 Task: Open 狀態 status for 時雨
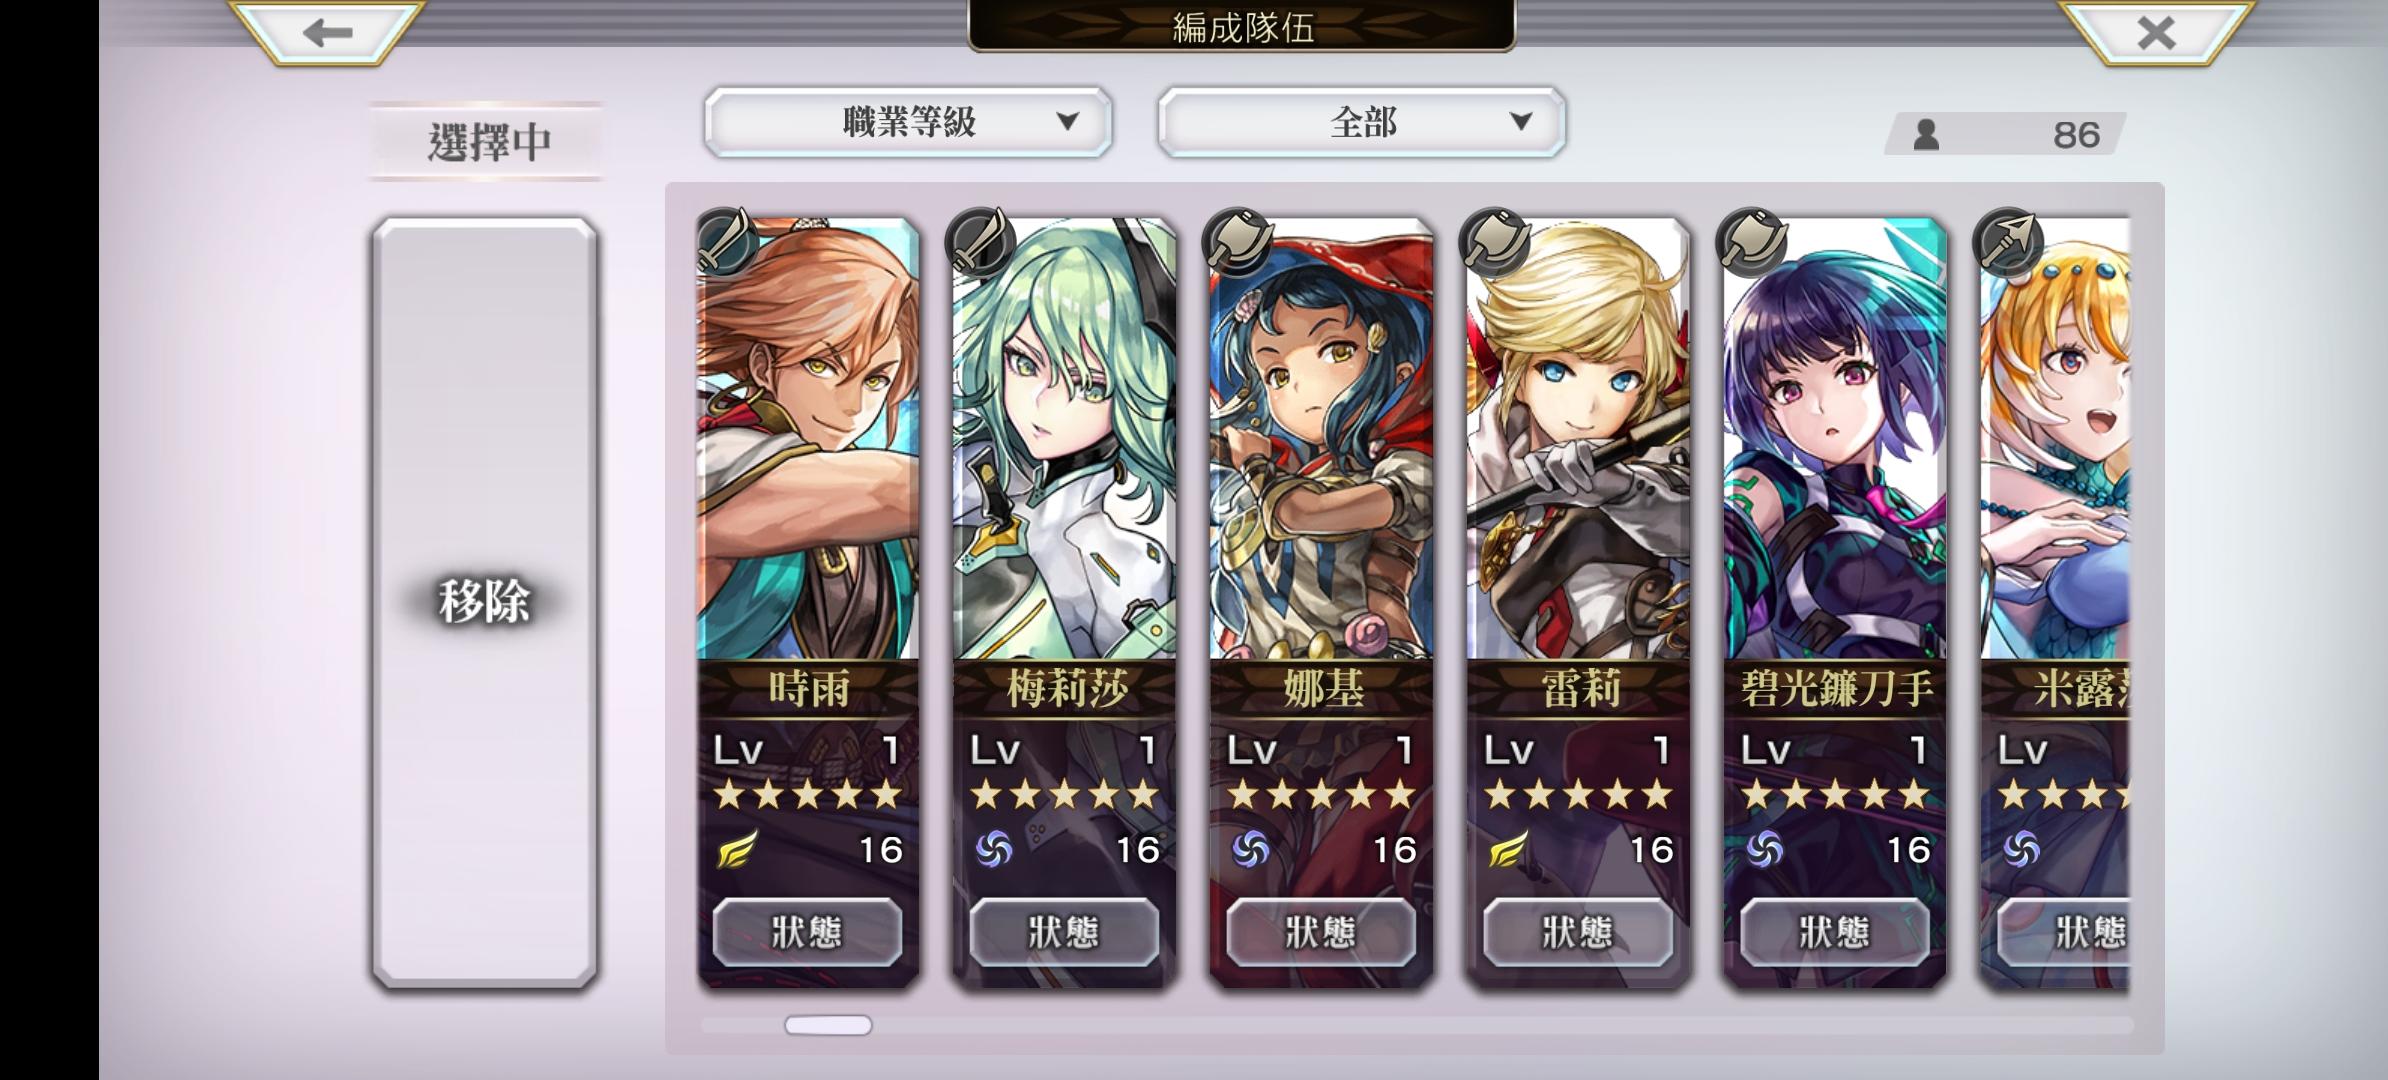pyautogui.click(x=807, y=932)
